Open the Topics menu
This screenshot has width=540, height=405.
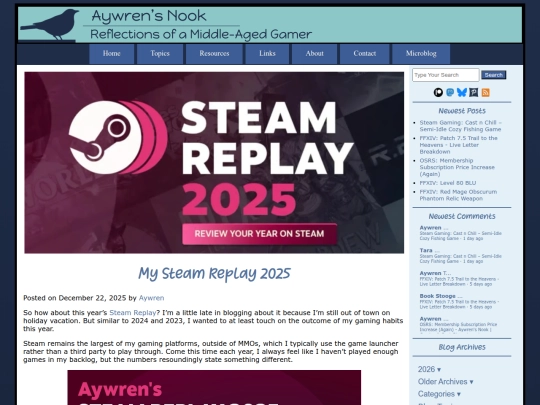(x=160, y=54)
